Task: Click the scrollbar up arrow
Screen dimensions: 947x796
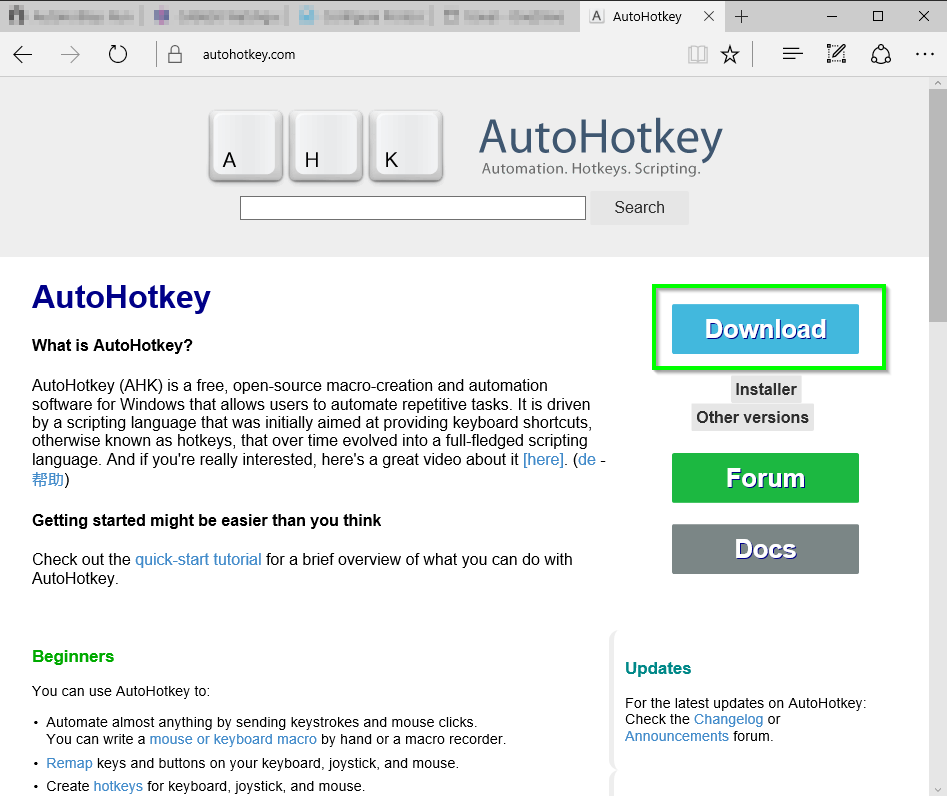Action: (937, 83)
